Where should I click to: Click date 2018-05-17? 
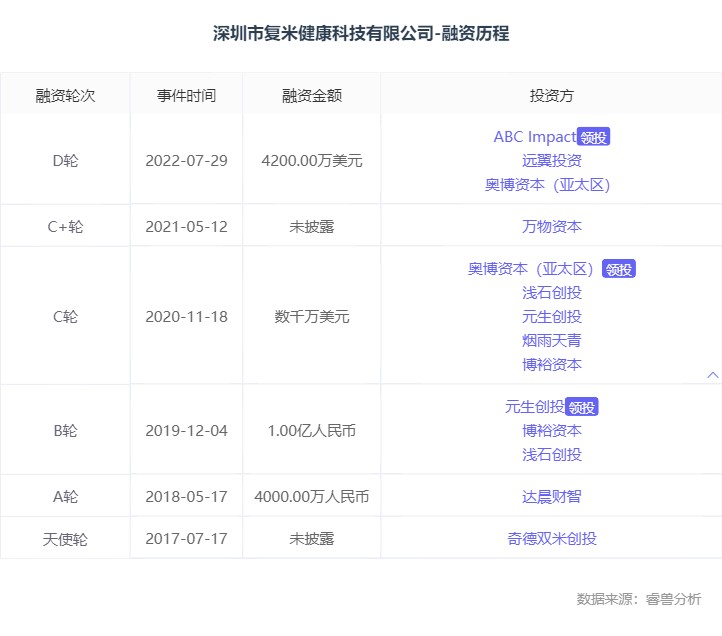click(186, 496)
